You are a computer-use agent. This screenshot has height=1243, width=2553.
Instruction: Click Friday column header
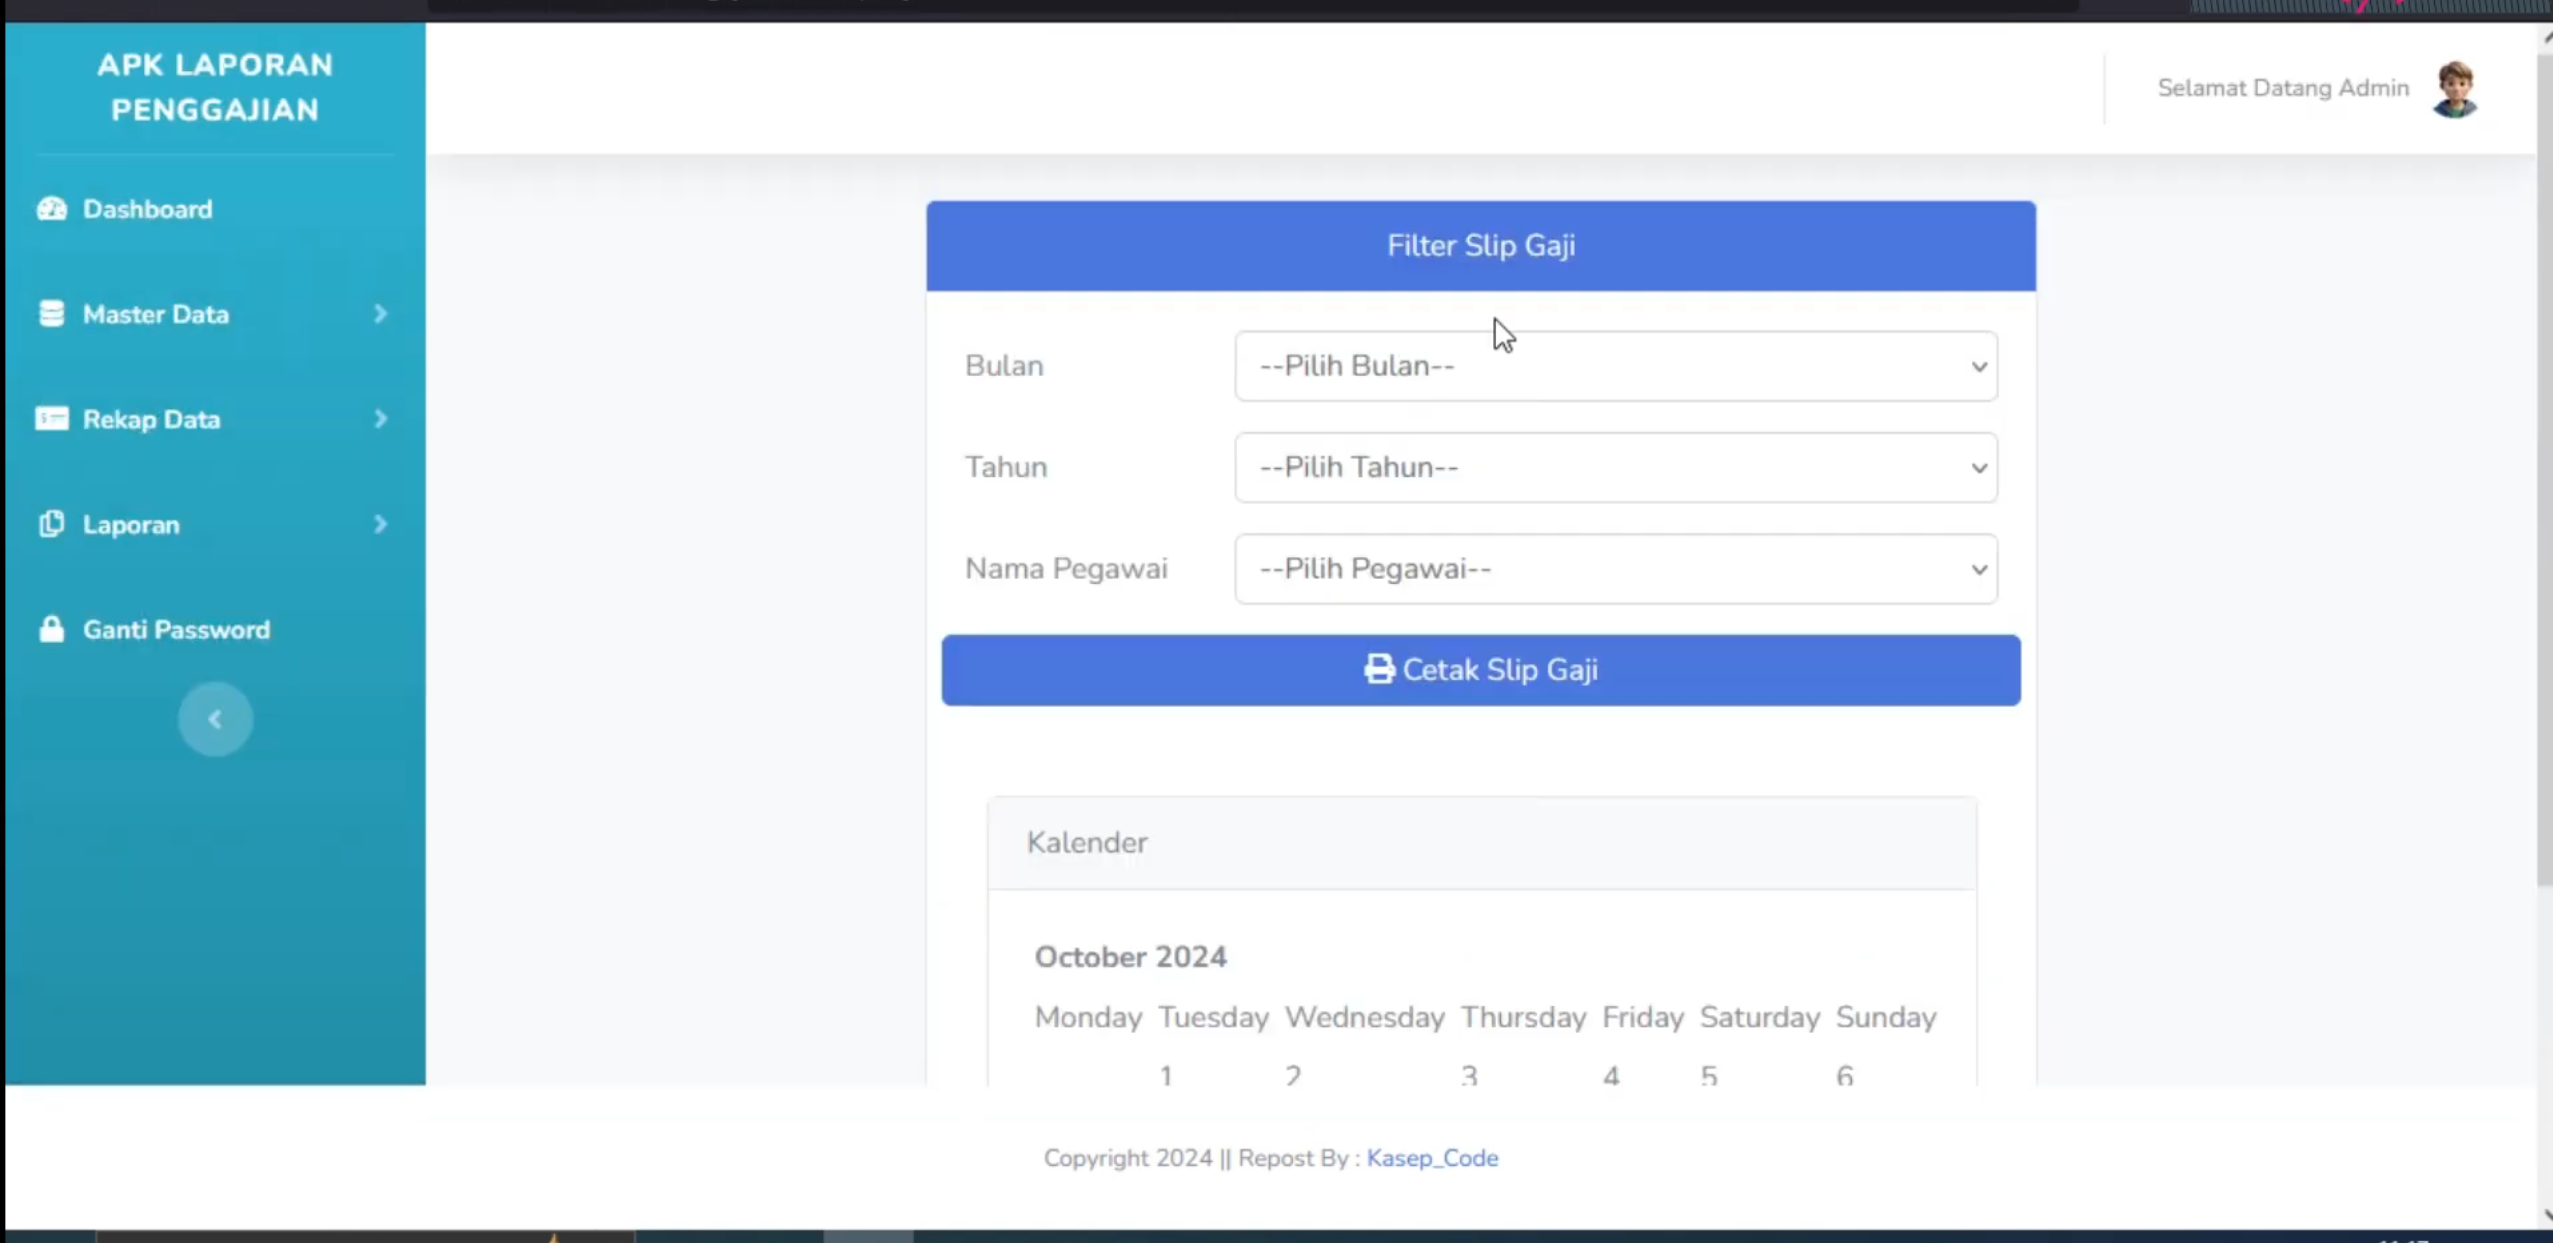pyautogui.click(x=1643, y=1017)
